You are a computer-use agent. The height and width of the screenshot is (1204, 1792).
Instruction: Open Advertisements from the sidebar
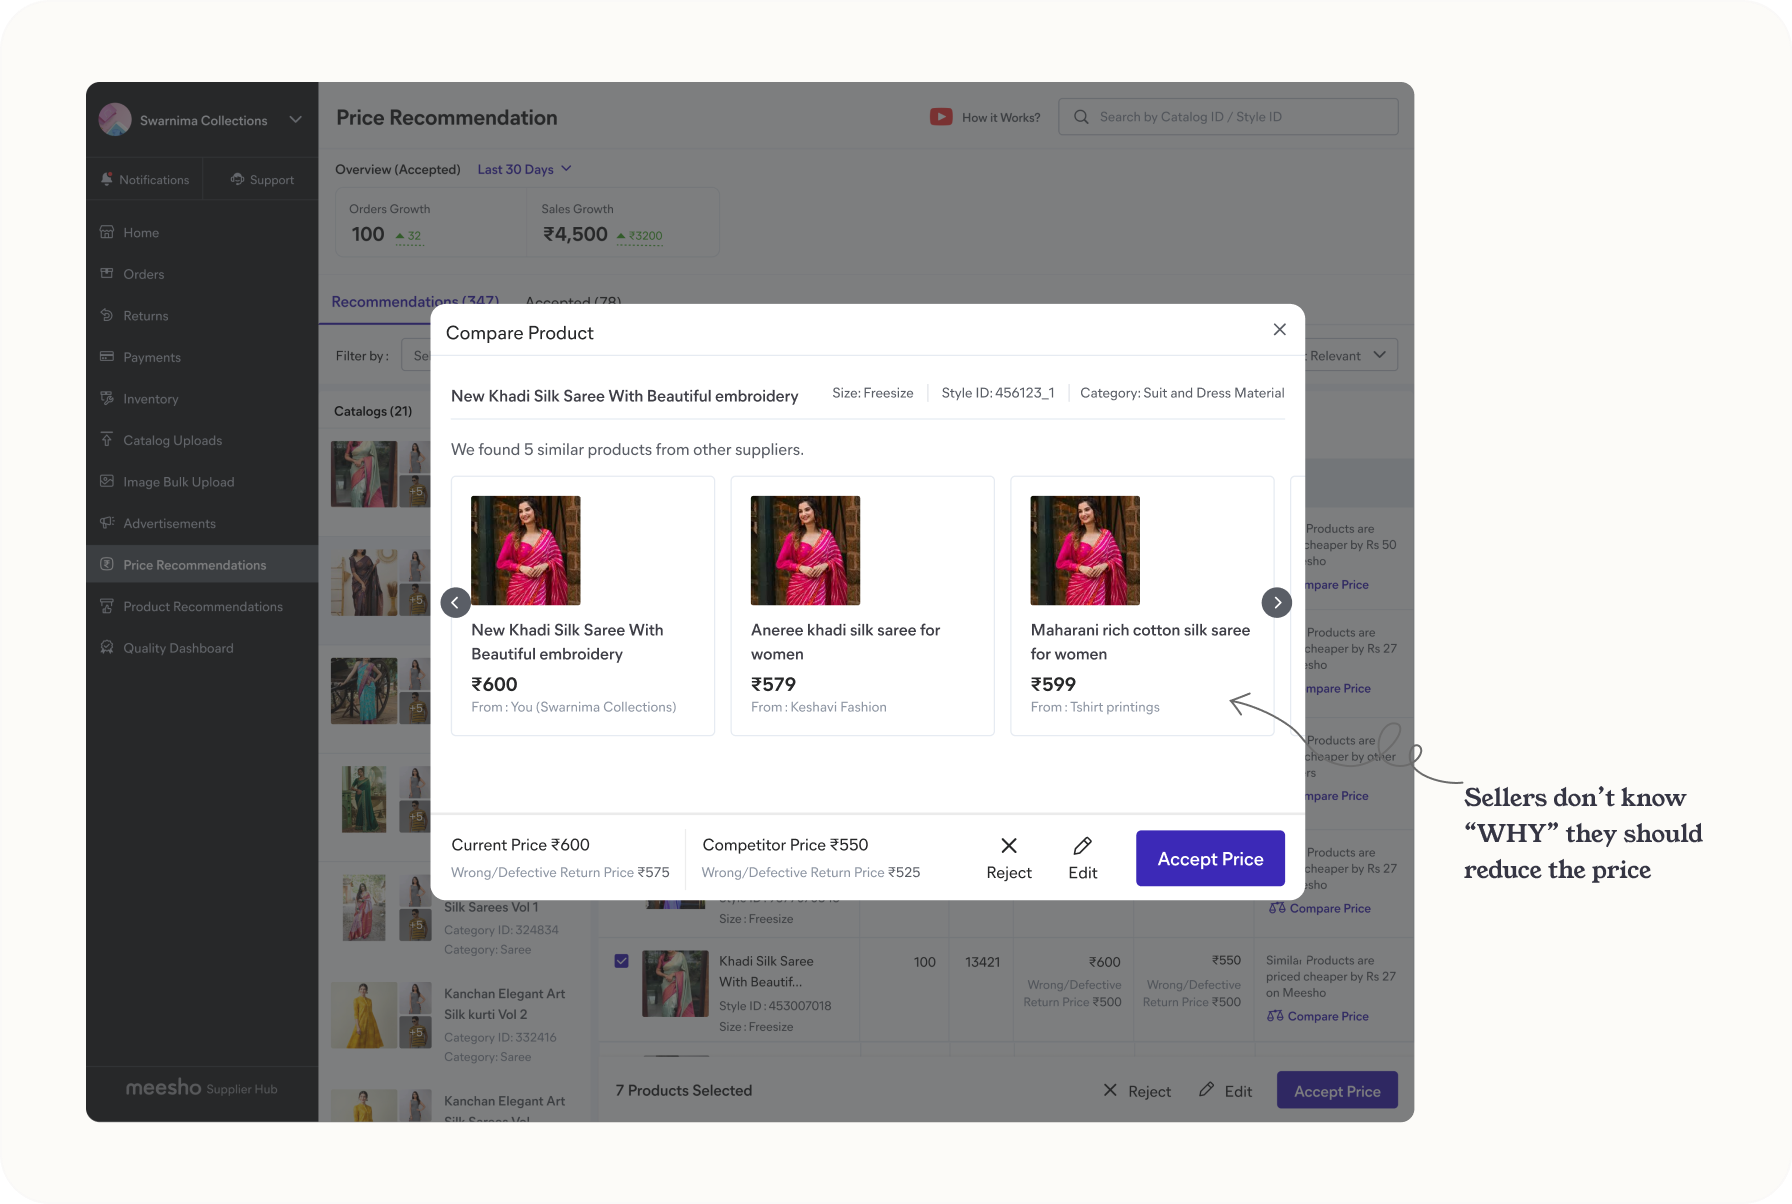tap(202, 524)
